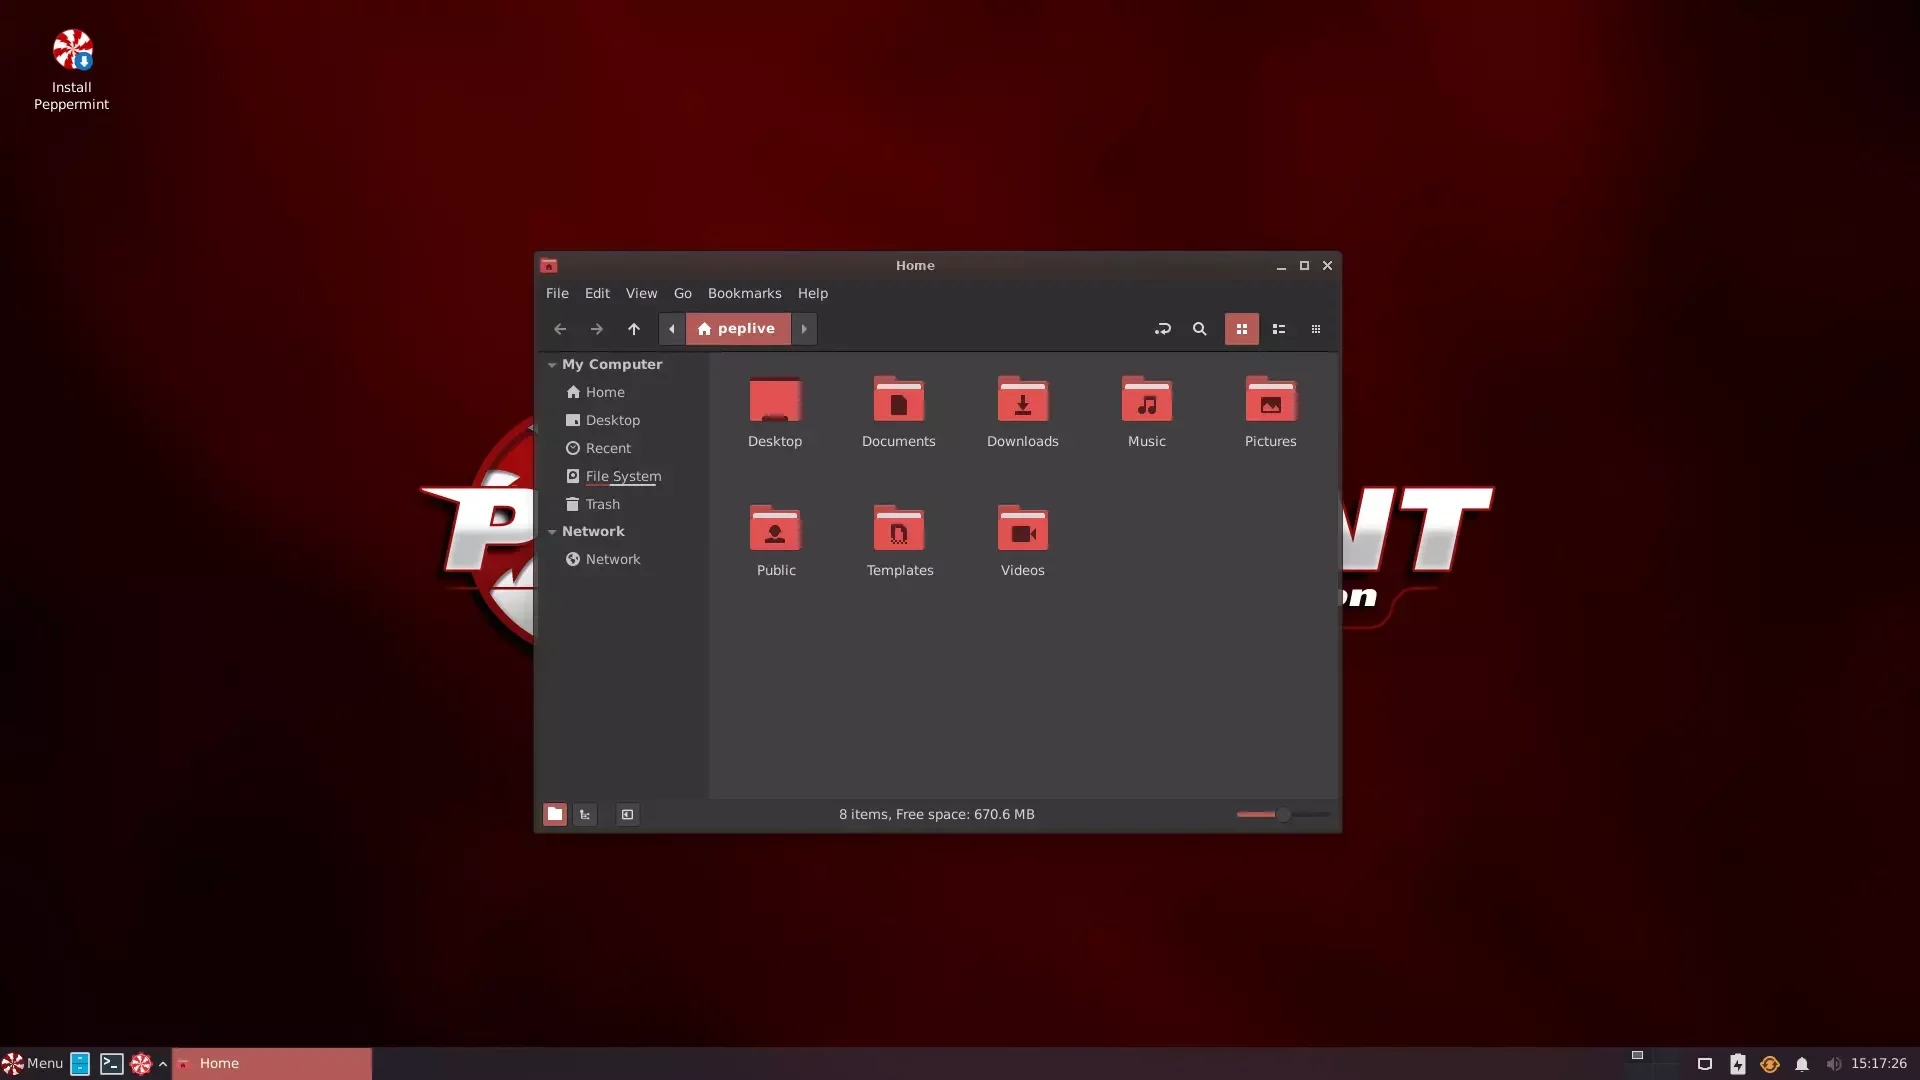The image size is (1920, 1080).
Task: Go back to previous location
Action: (x=560, y=329)
